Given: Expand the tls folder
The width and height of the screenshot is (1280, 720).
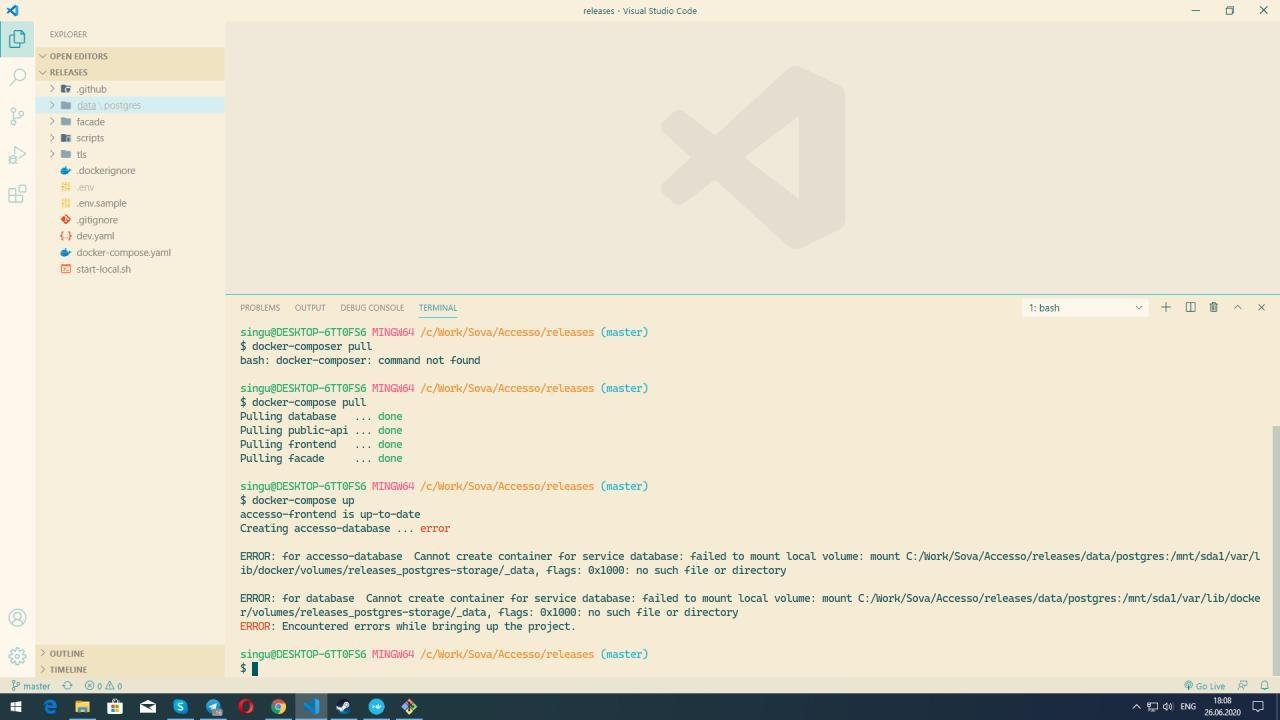Looking at the screenshot, I should pyautogui.click(x=130, y=154).
